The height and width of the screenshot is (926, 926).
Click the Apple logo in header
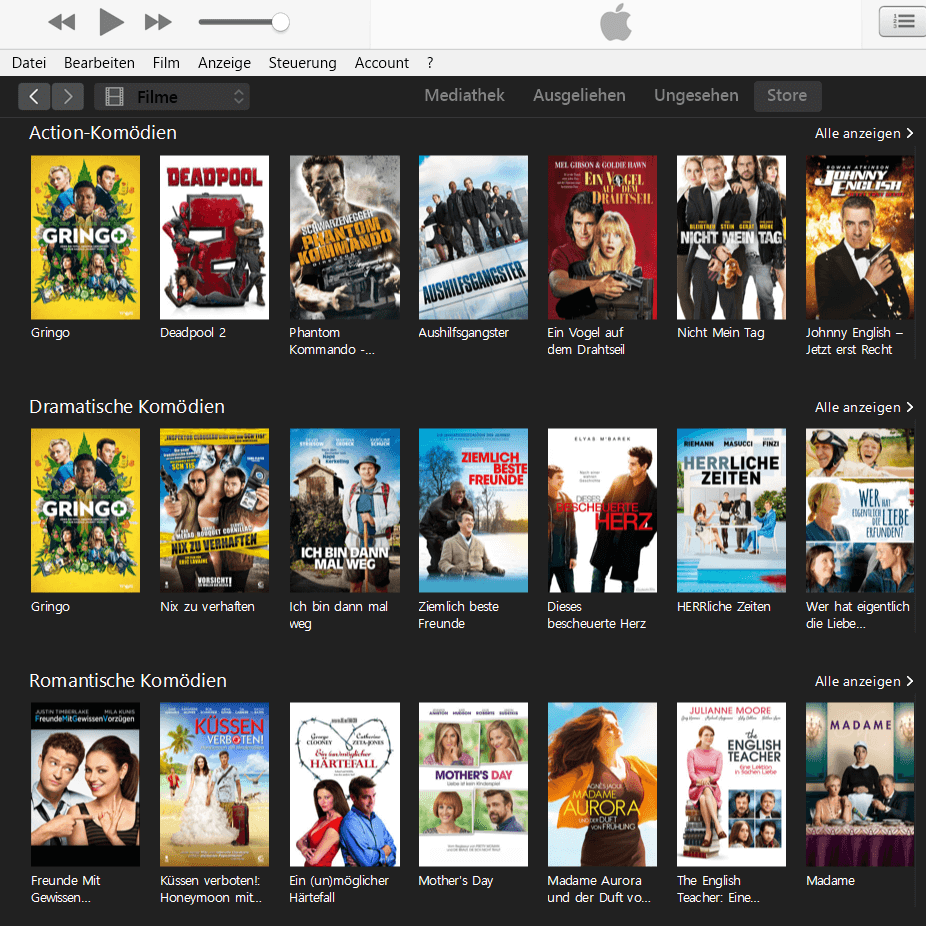[x=615, y=22]
